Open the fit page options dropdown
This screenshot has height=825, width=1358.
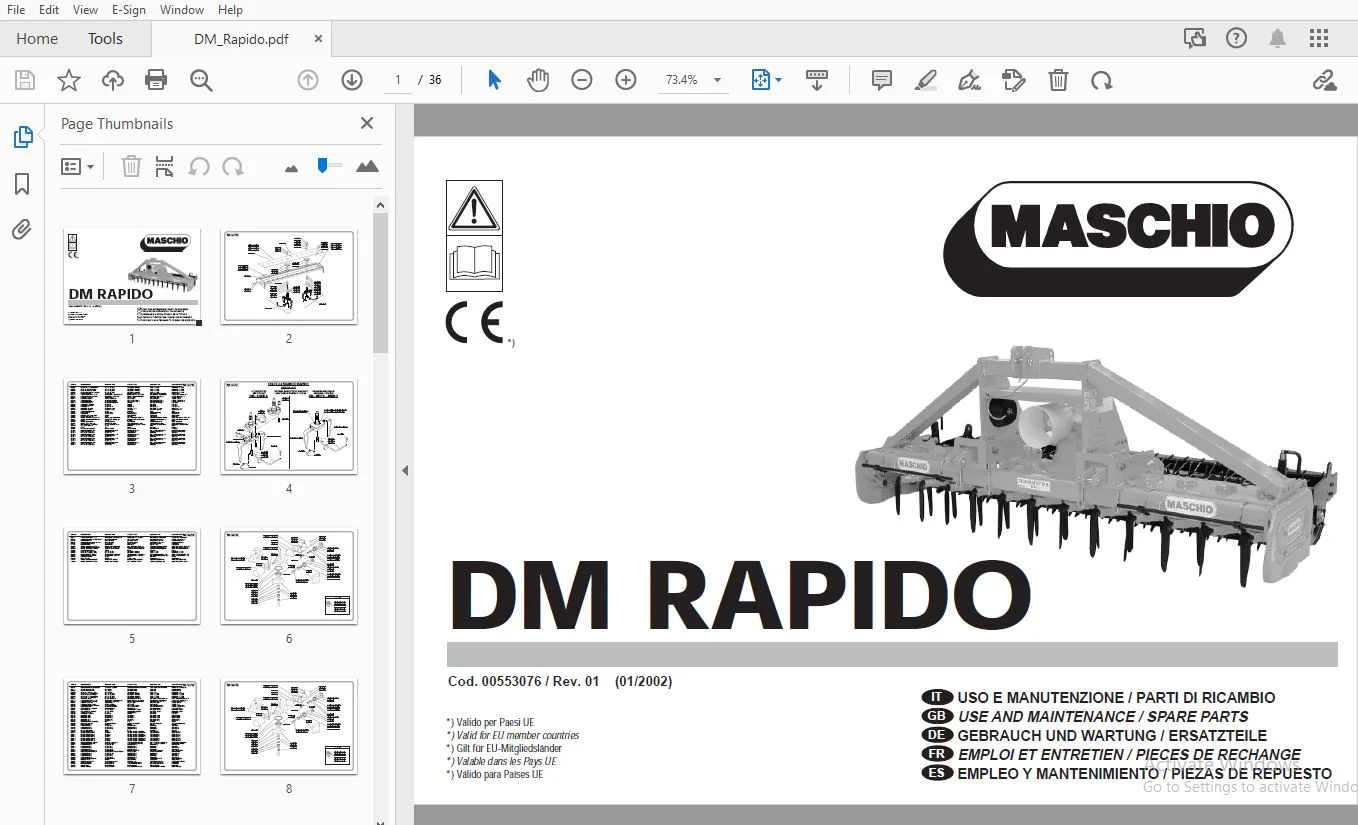tap(767, 80)
